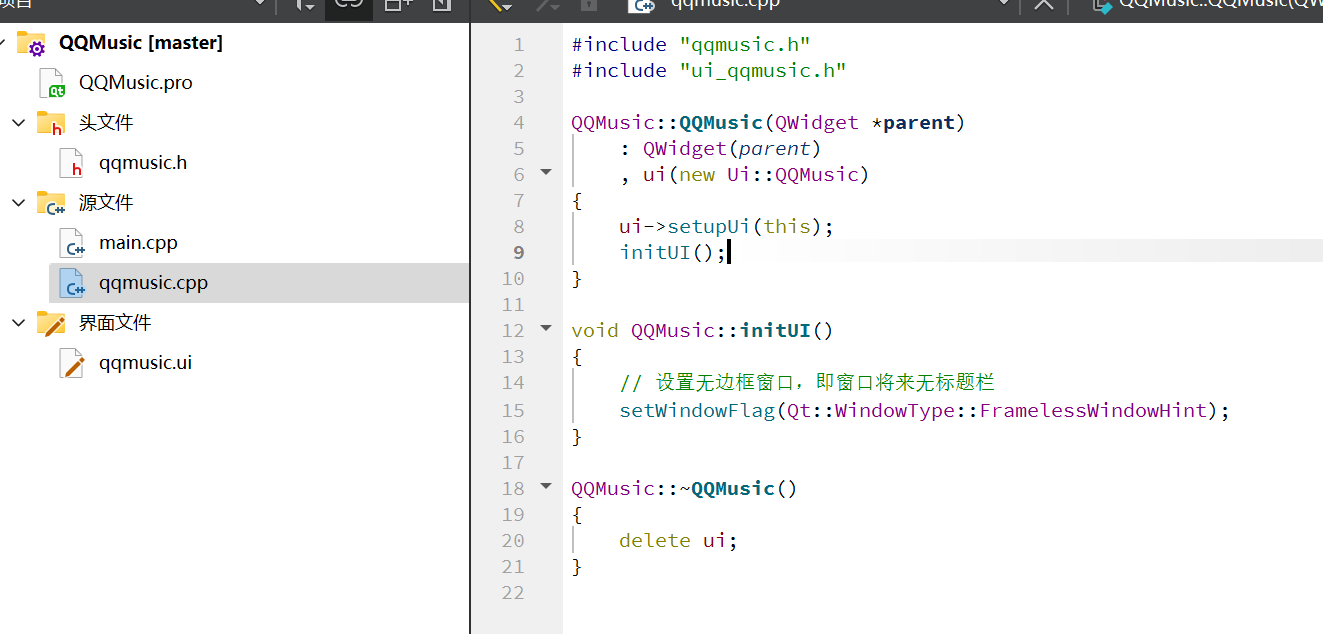
Task: Click the Chinese comment on line 14
Action: pos(807,383)
